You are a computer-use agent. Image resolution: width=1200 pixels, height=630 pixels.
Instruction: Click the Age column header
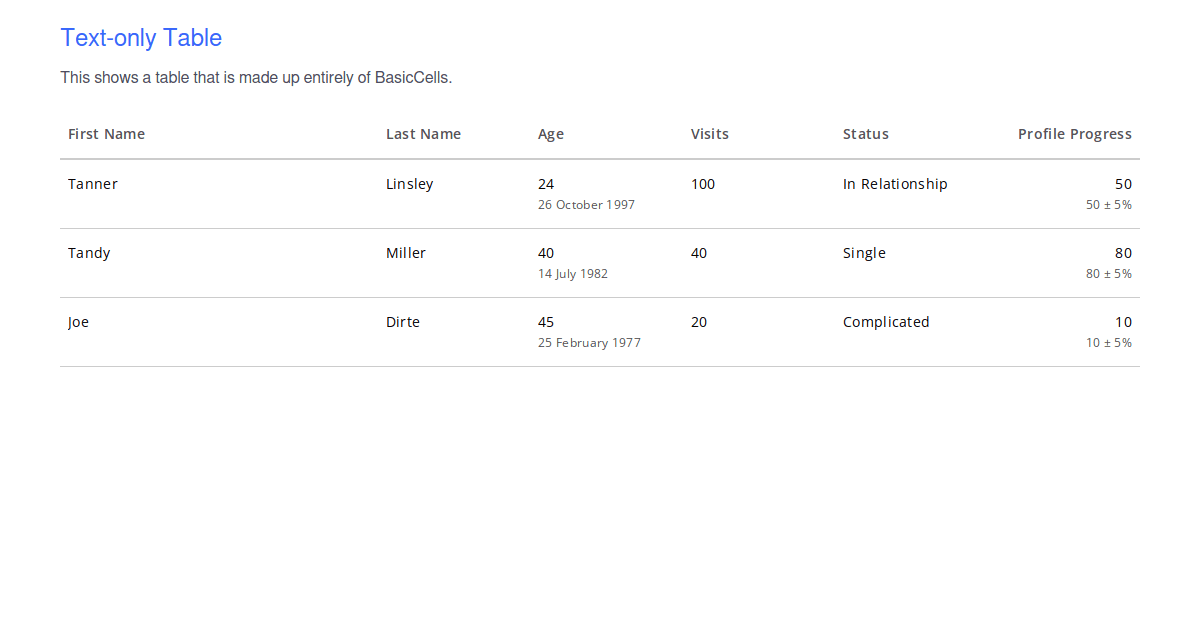click(x=550, y=133)
